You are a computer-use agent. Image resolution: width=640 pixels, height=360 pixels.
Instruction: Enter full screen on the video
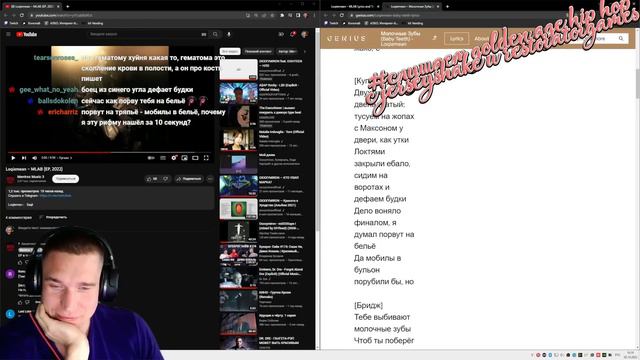(206, 158)
